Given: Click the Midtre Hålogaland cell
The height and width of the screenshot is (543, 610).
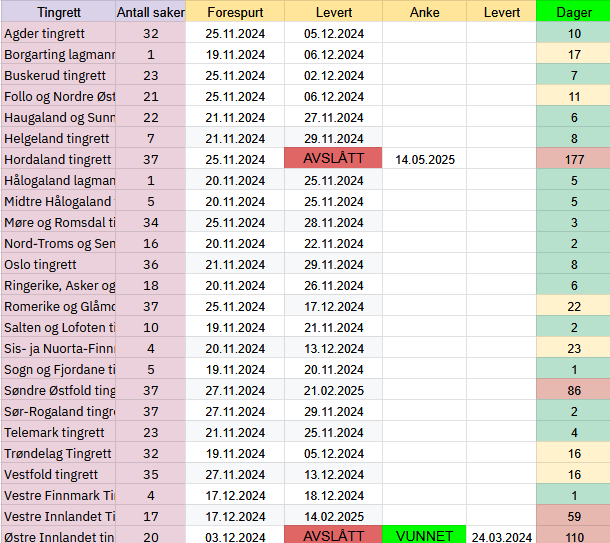Looking at the screenshot, I should (58, 201).
